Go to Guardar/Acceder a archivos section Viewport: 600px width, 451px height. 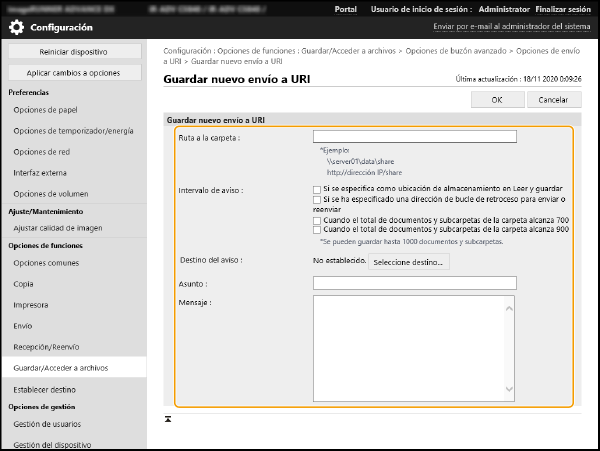(62, 368)
